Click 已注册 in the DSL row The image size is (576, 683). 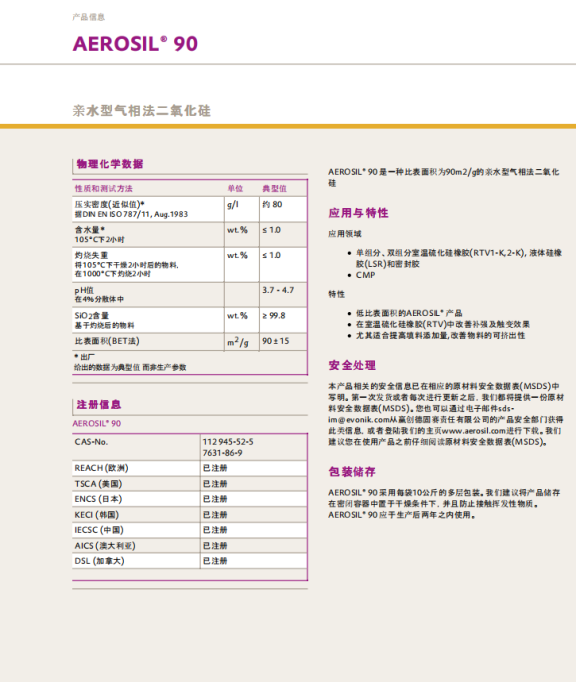pyautogui.click(x=215, y=561)
